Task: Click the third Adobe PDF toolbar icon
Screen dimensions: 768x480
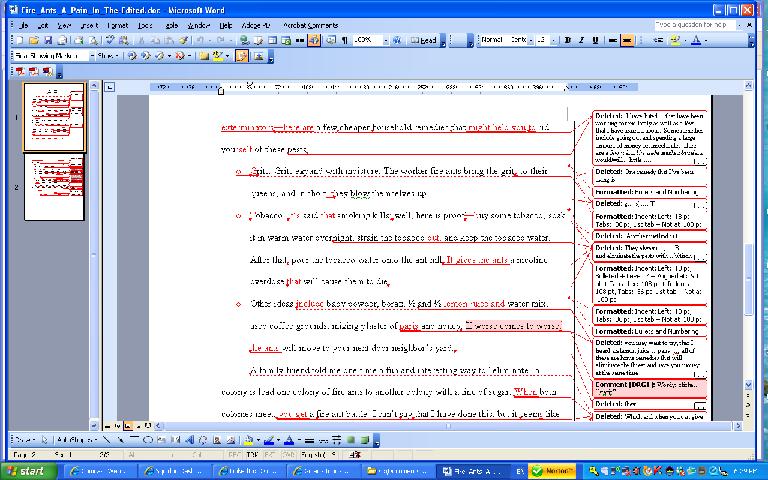Action: 48,72
